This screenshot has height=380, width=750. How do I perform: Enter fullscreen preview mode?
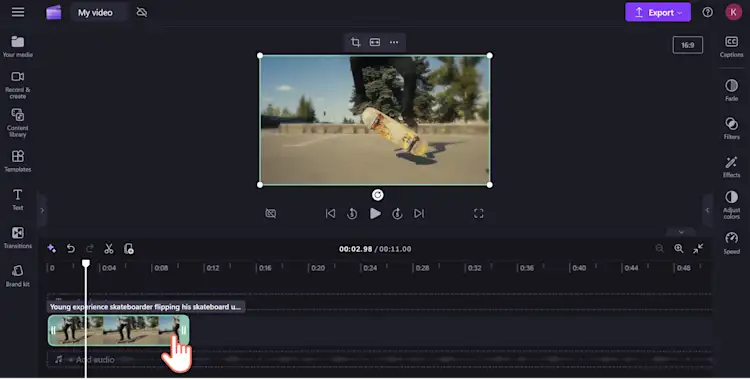point(478,213)
